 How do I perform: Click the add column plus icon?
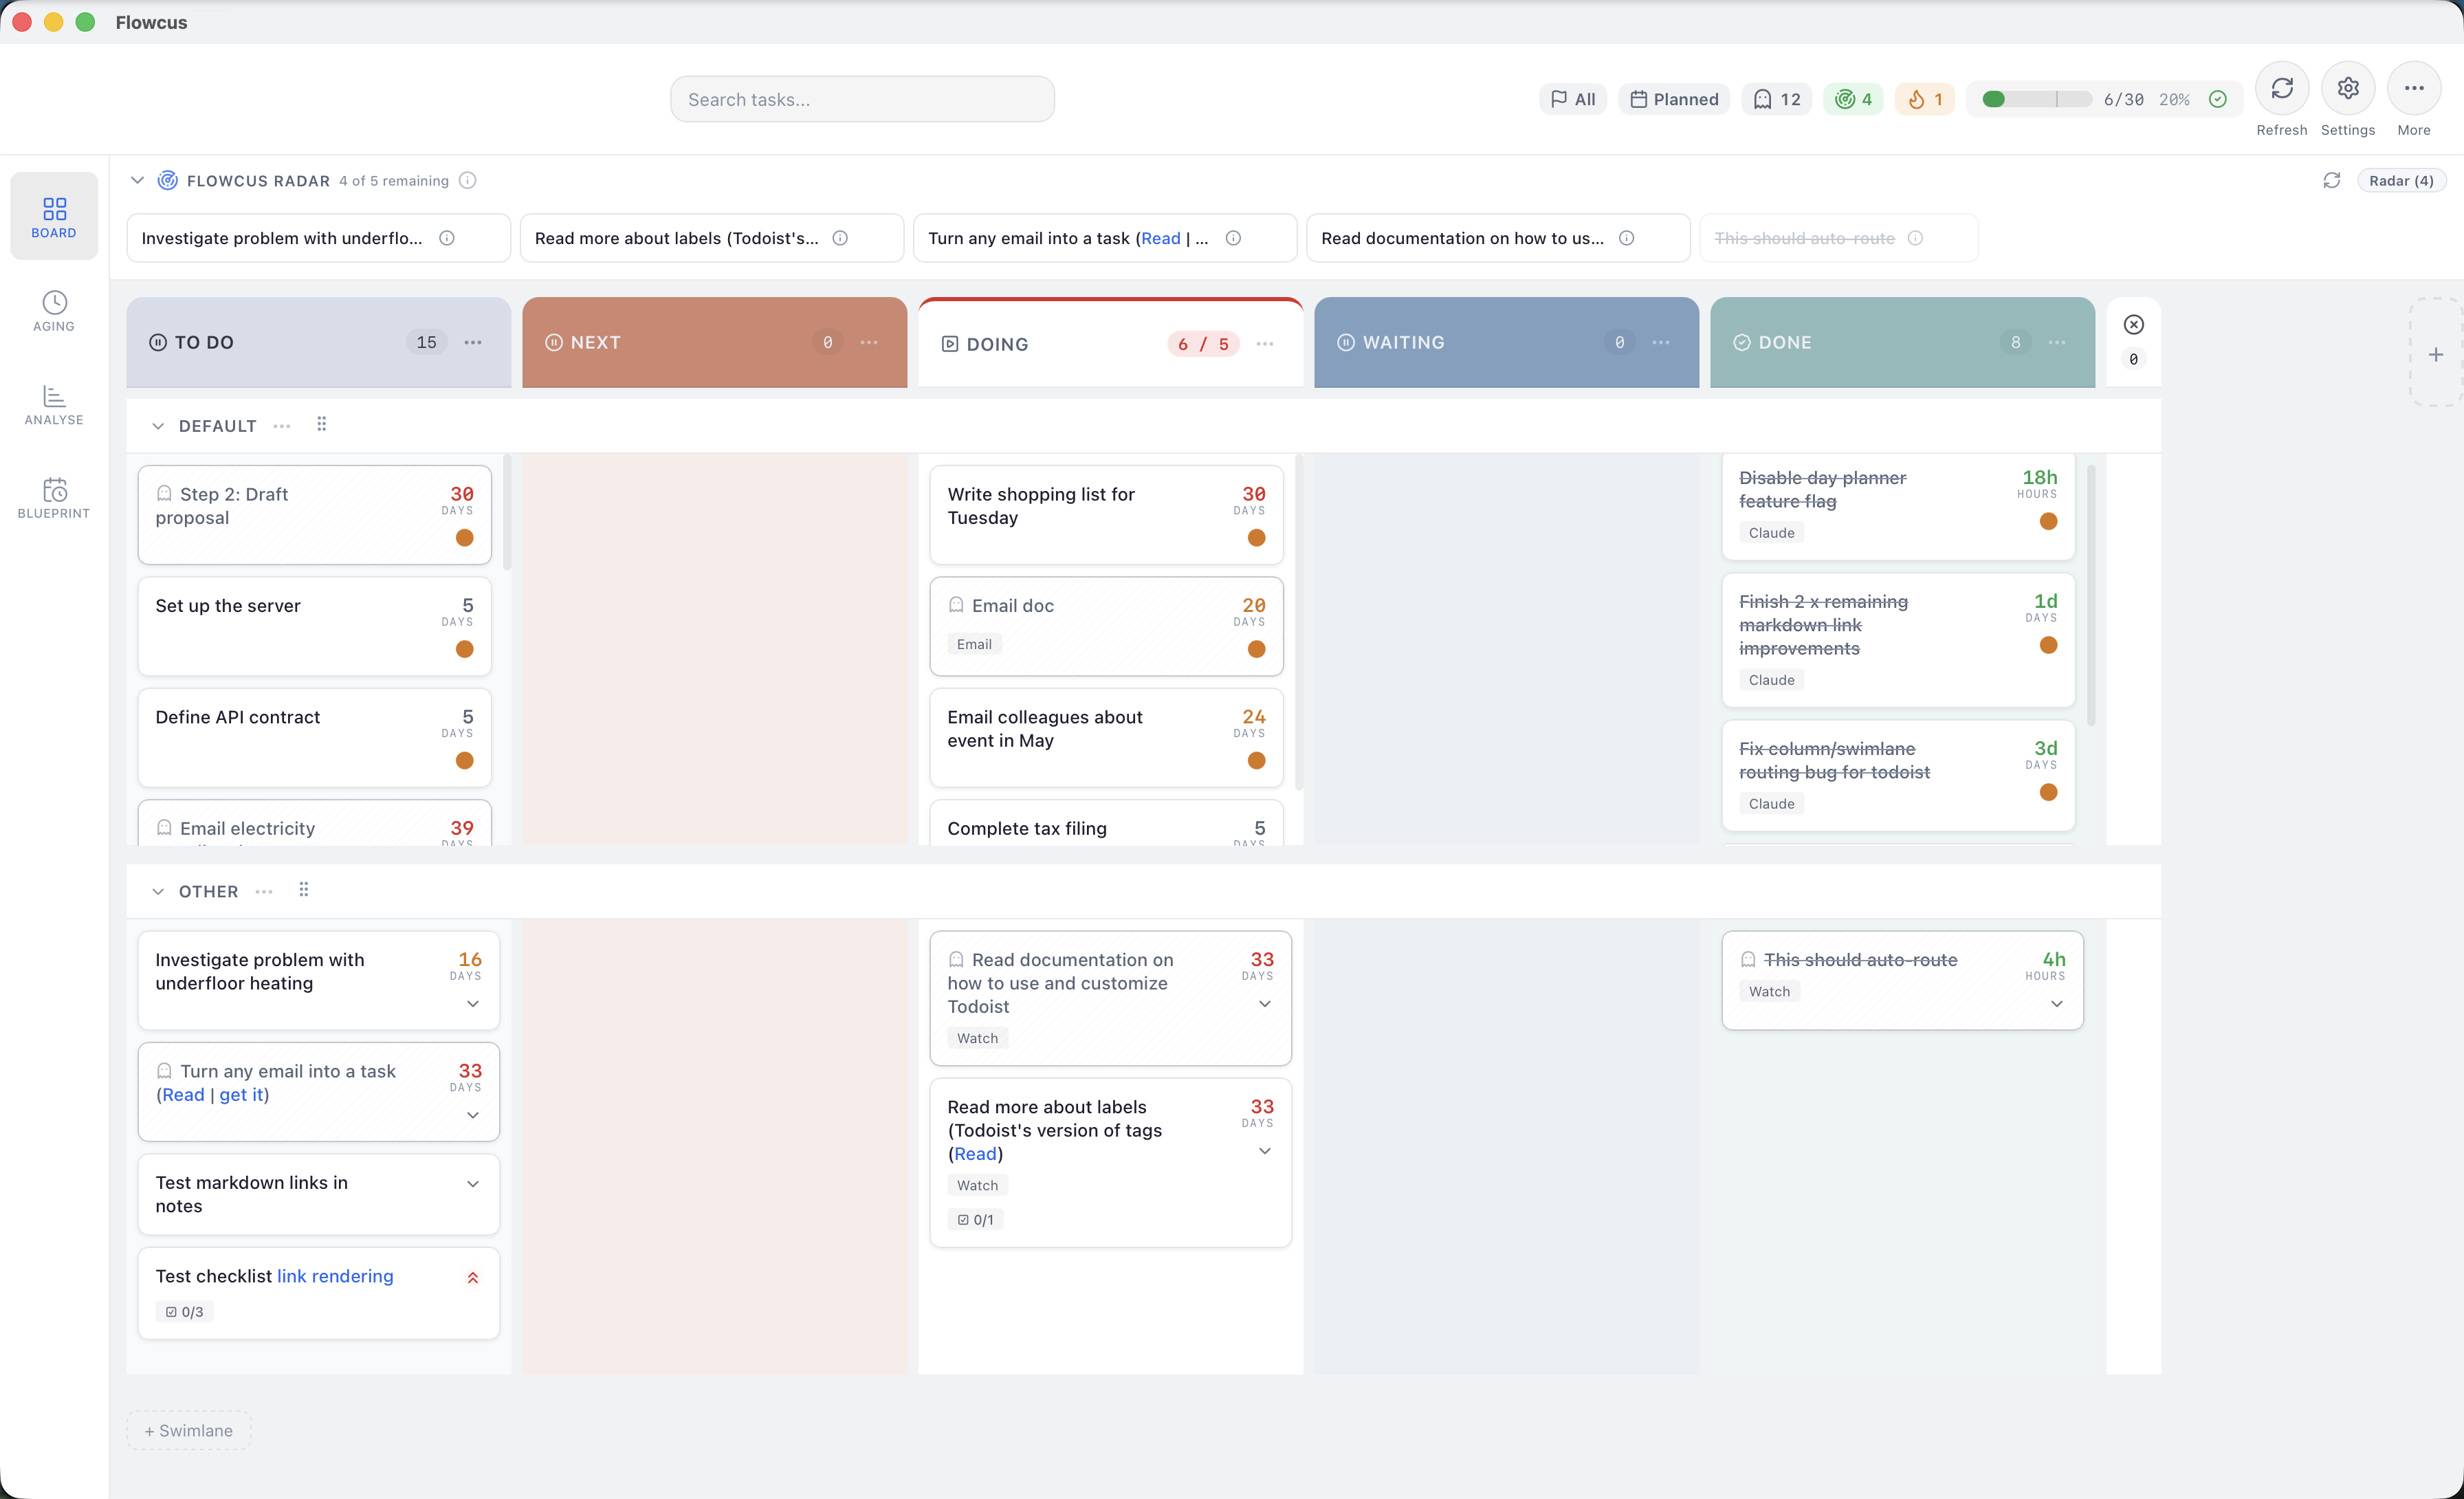[x=2435, y=355]
